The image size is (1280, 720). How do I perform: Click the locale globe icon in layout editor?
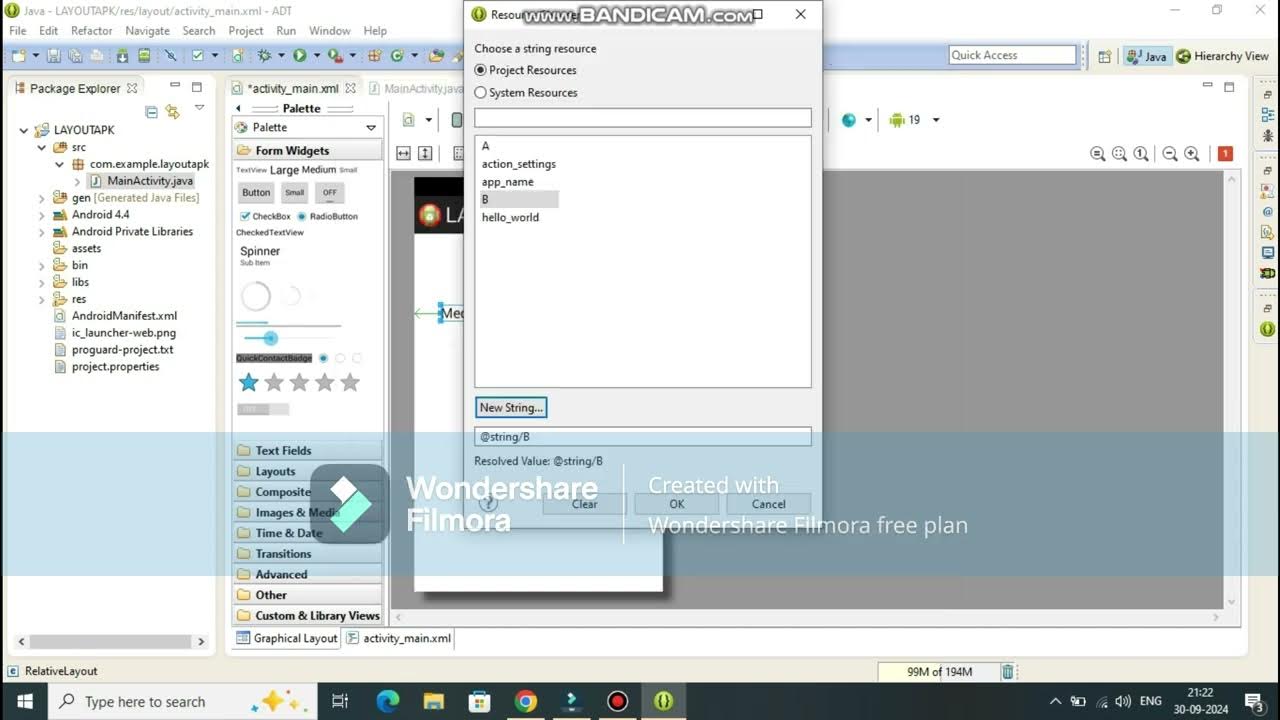(x=849, y=120)
